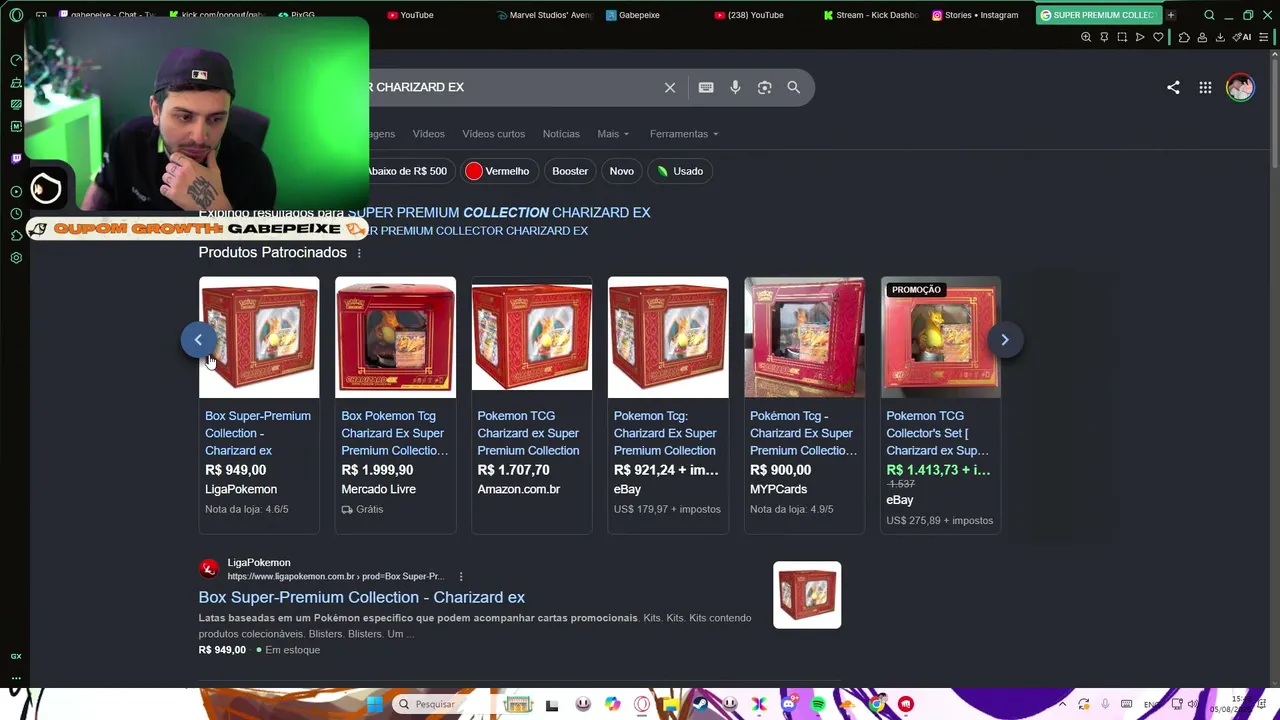This screenshot has height=720, width=1280.
Task: Open the three-dot menu for LigaPokemon result
Action: (461, 577)
